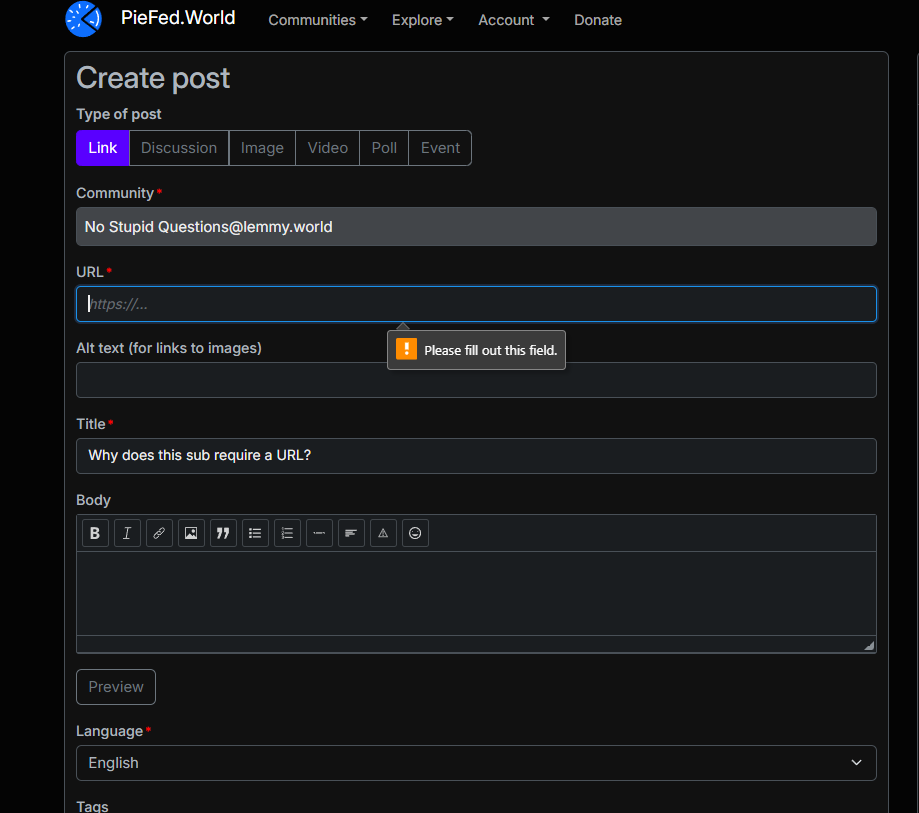Screen dimensions: 919x813
Task: Open the Account menu
Action: [514, 20]
